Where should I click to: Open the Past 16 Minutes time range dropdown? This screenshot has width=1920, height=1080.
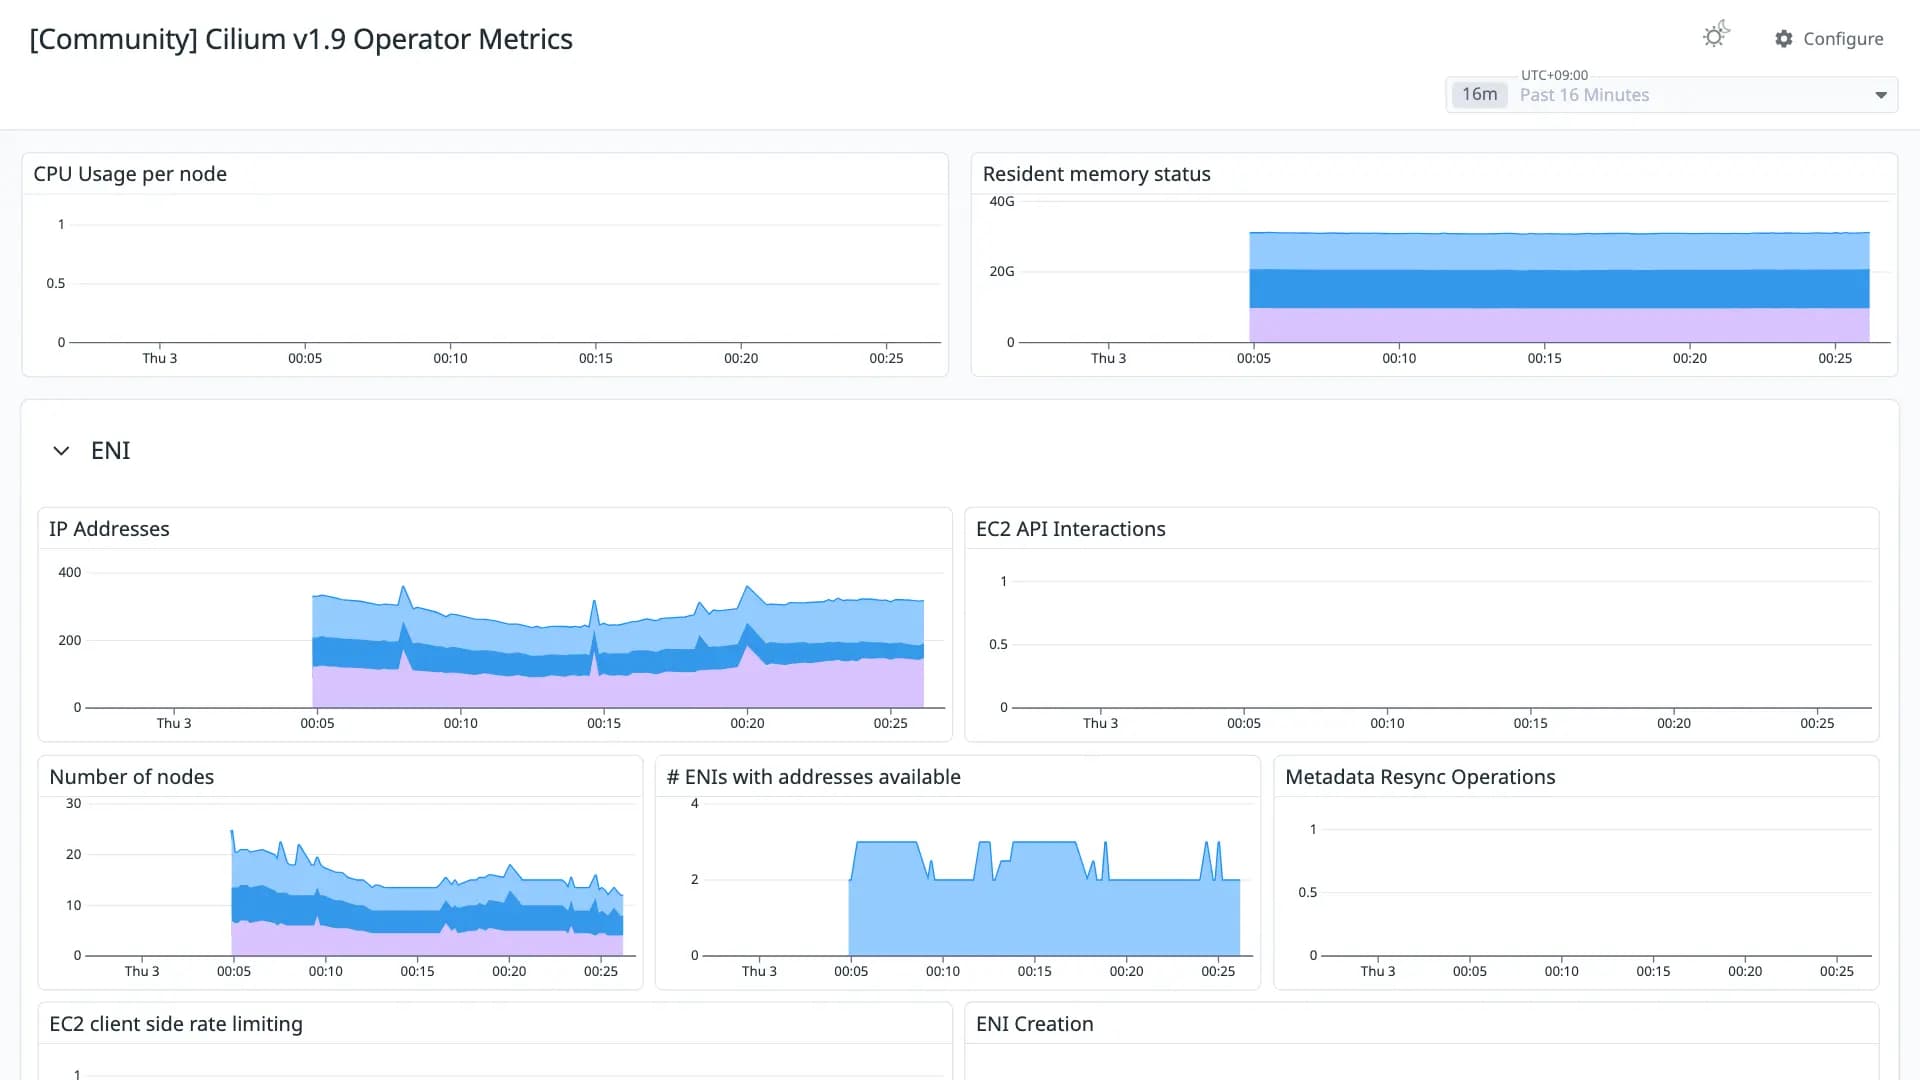click(x=1671, y=95)
